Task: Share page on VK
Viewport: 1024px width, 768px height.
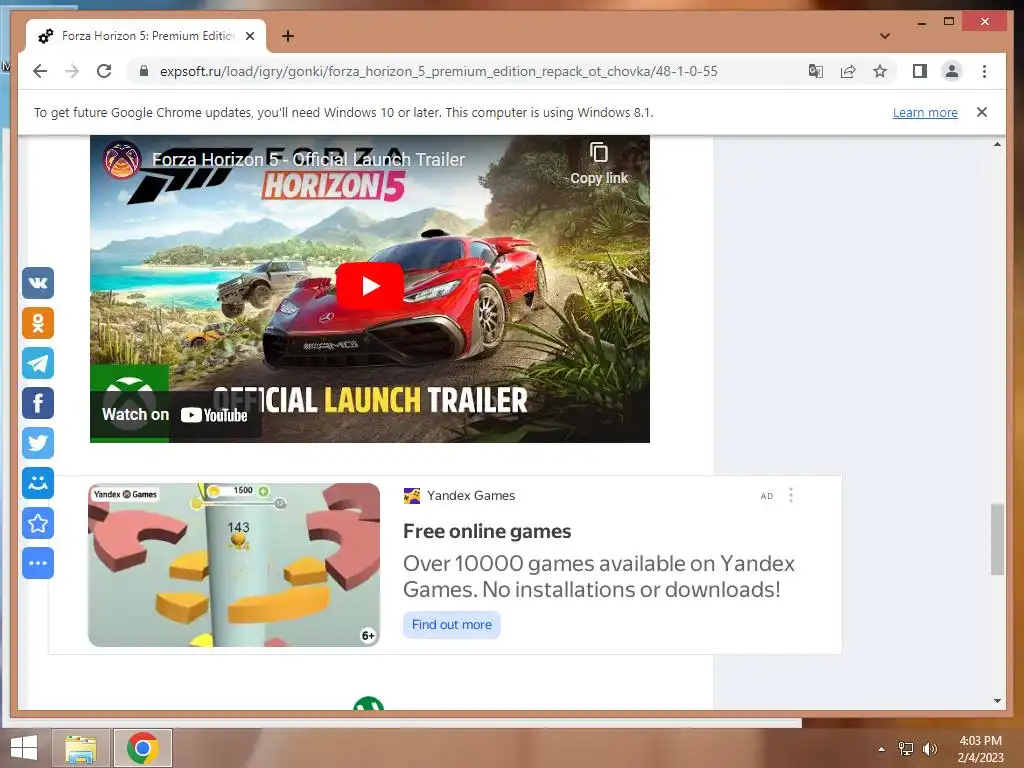Action: pos(38,283)
